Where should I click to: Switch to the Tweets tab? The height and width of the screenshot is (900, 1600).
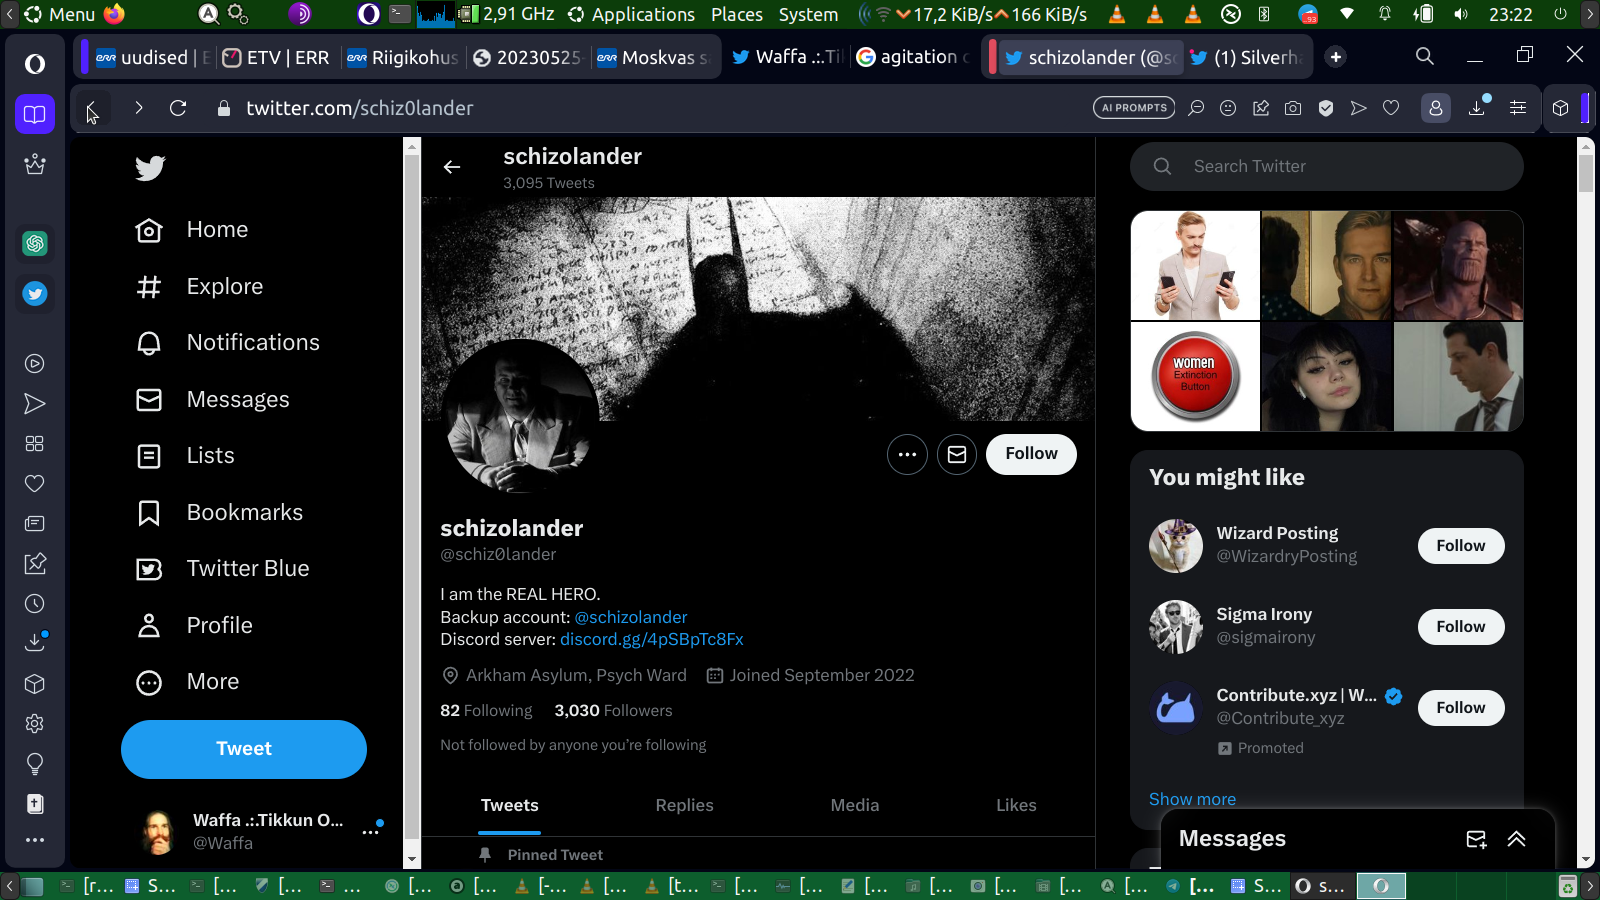[x=510, y=806]
